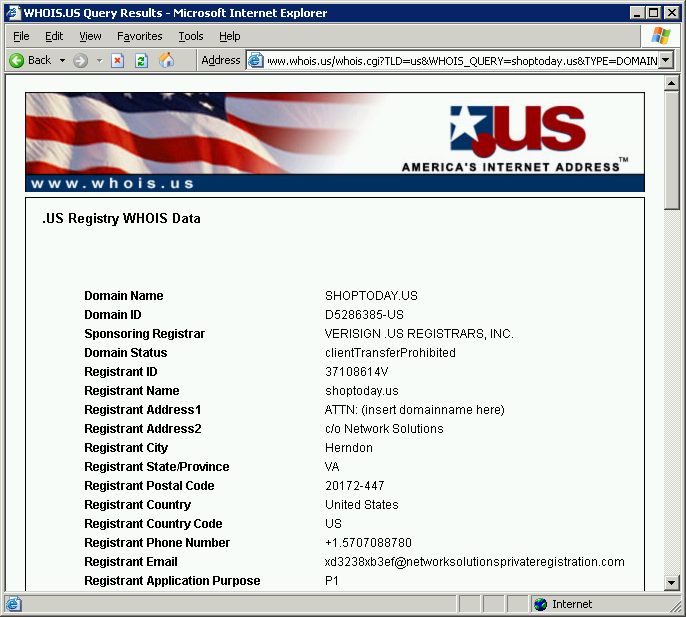Stop loading with the red X icon

tap(117, 60)
